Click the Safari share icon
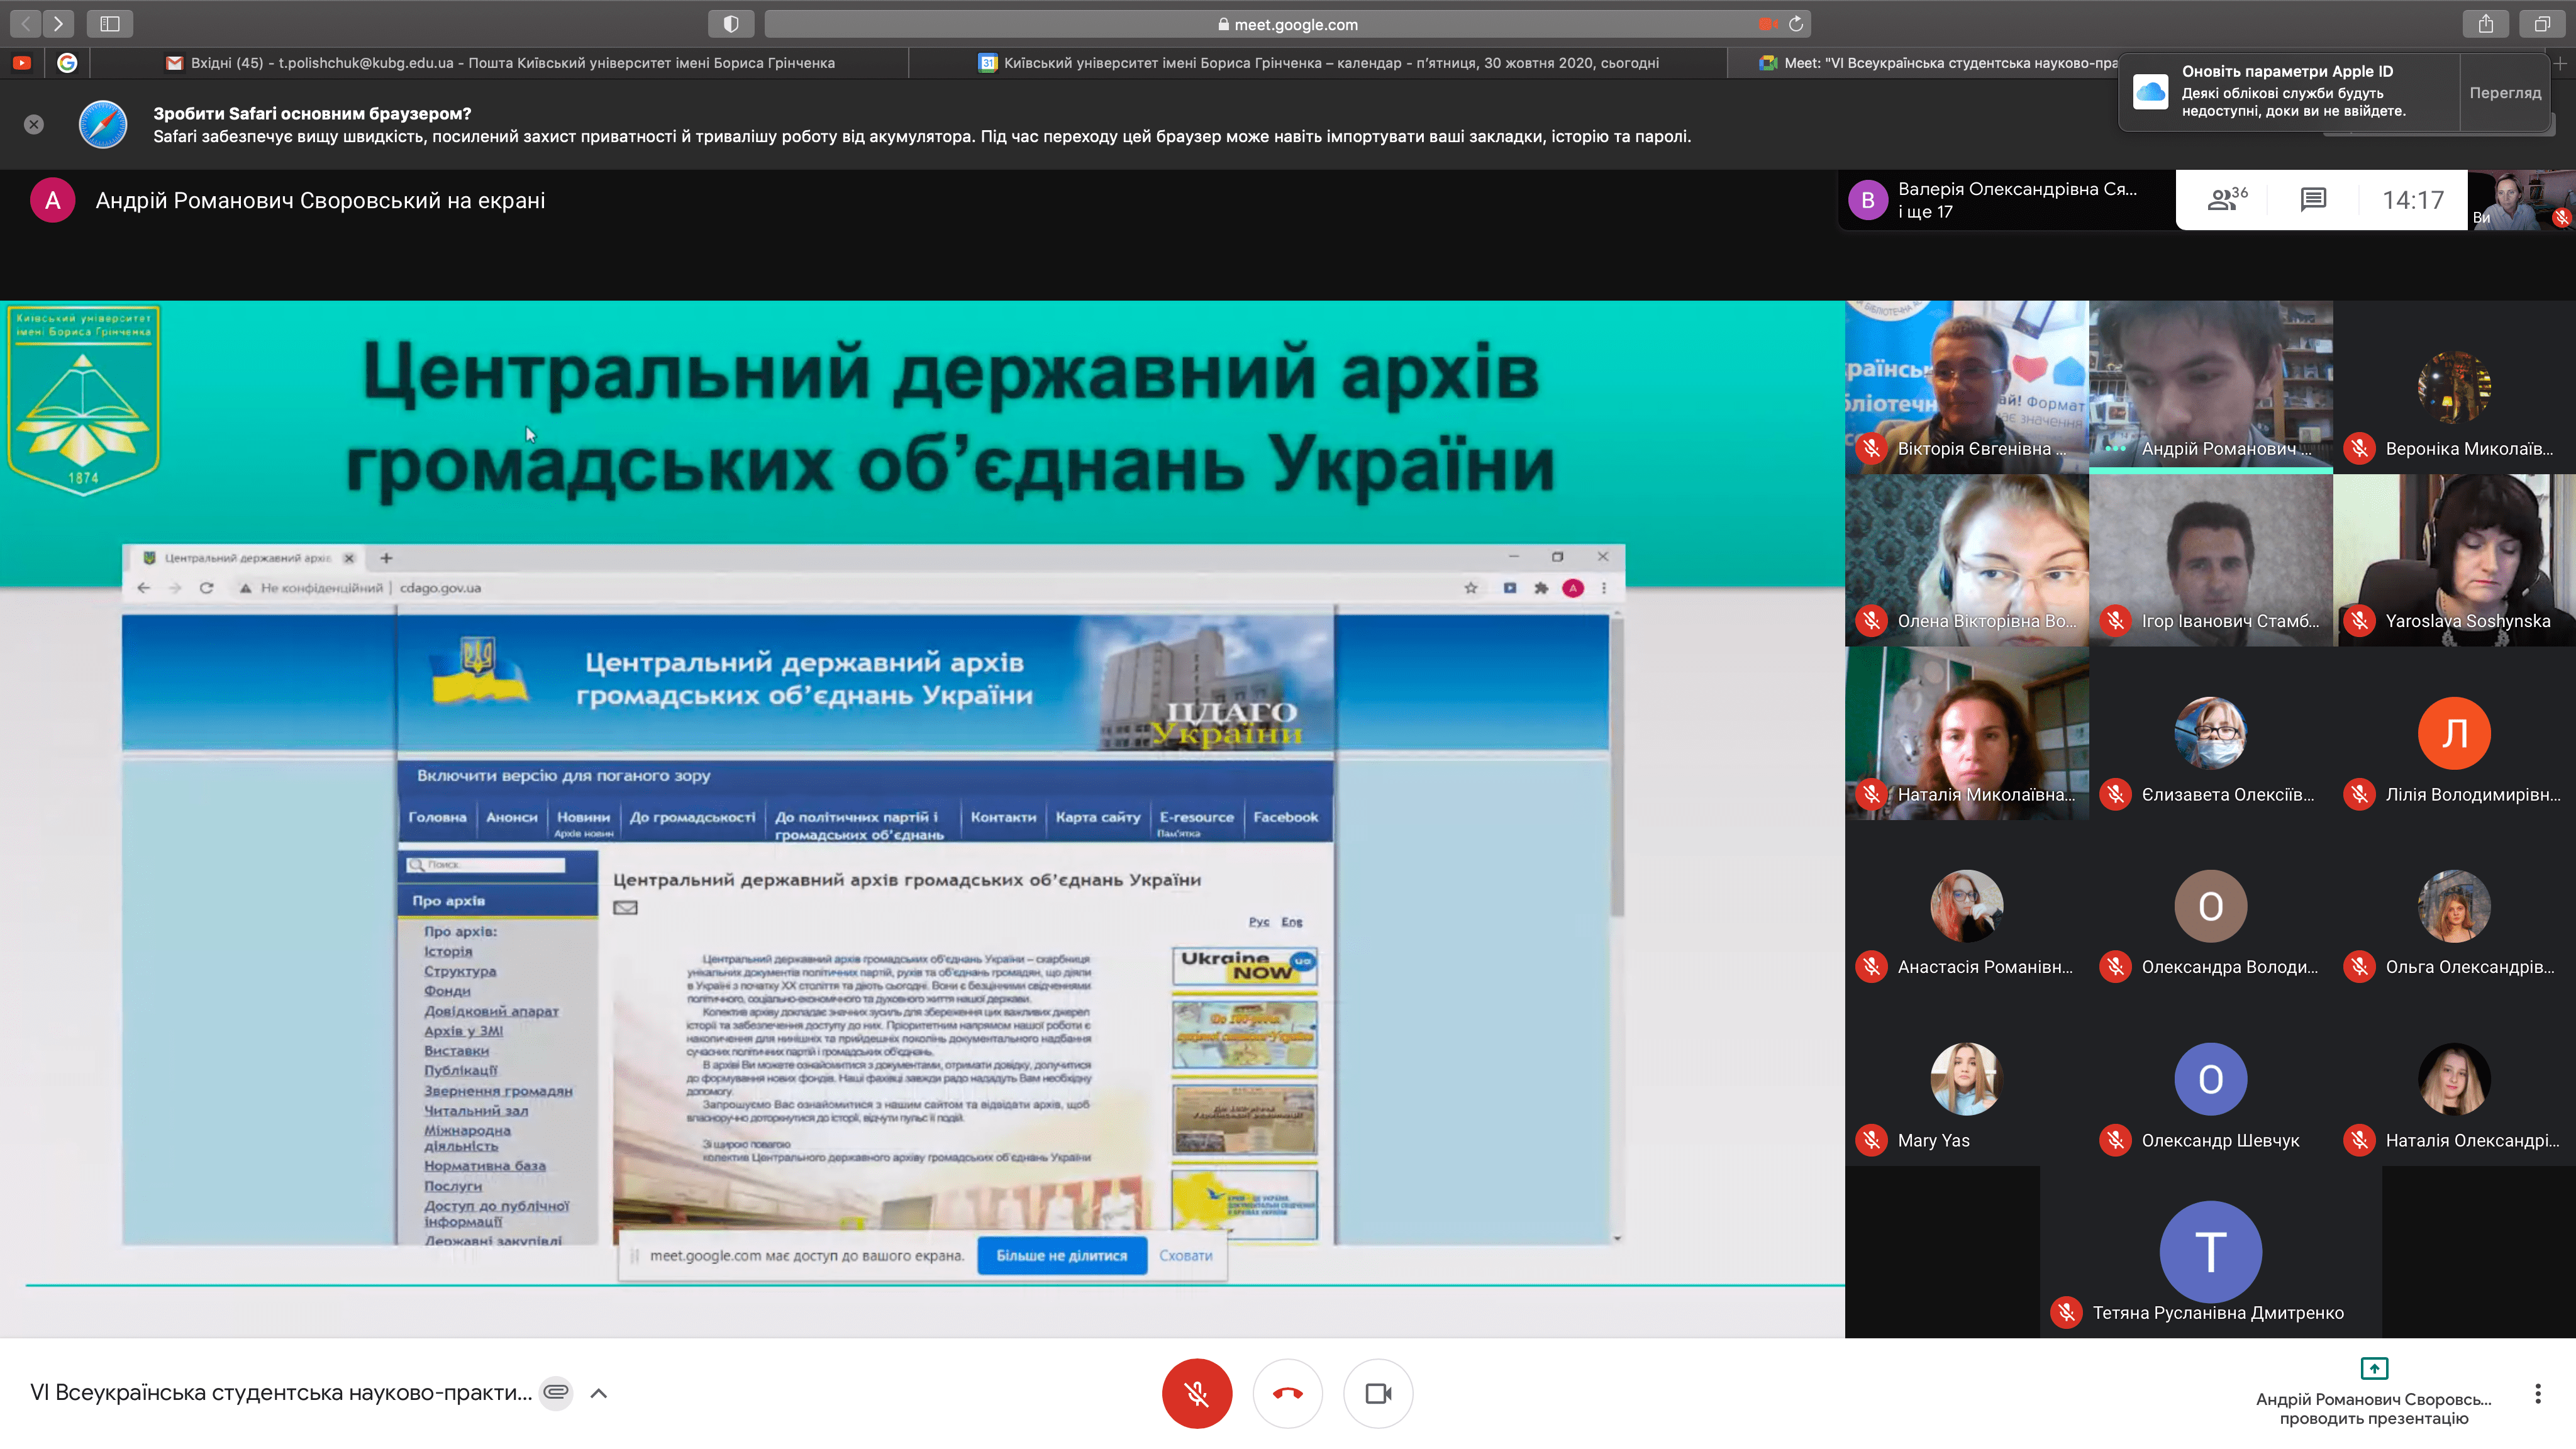Screen dimensions: 2576x1449 point(2485,24)
